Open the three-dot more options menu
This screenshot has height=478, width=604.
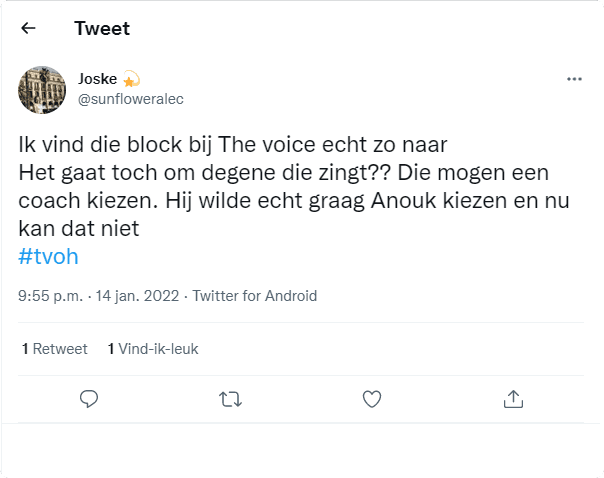click(573, 79)
